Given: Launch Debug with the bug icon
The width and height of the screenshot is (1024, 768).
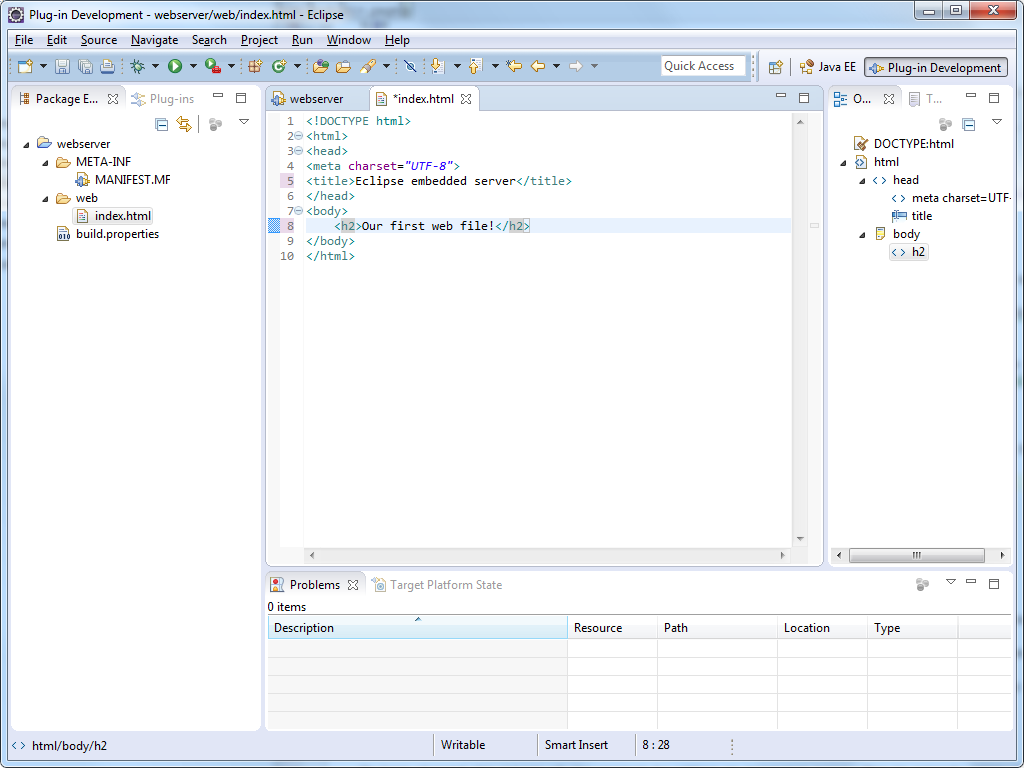Looking at the screenshot, I should (x=138, y=66).
